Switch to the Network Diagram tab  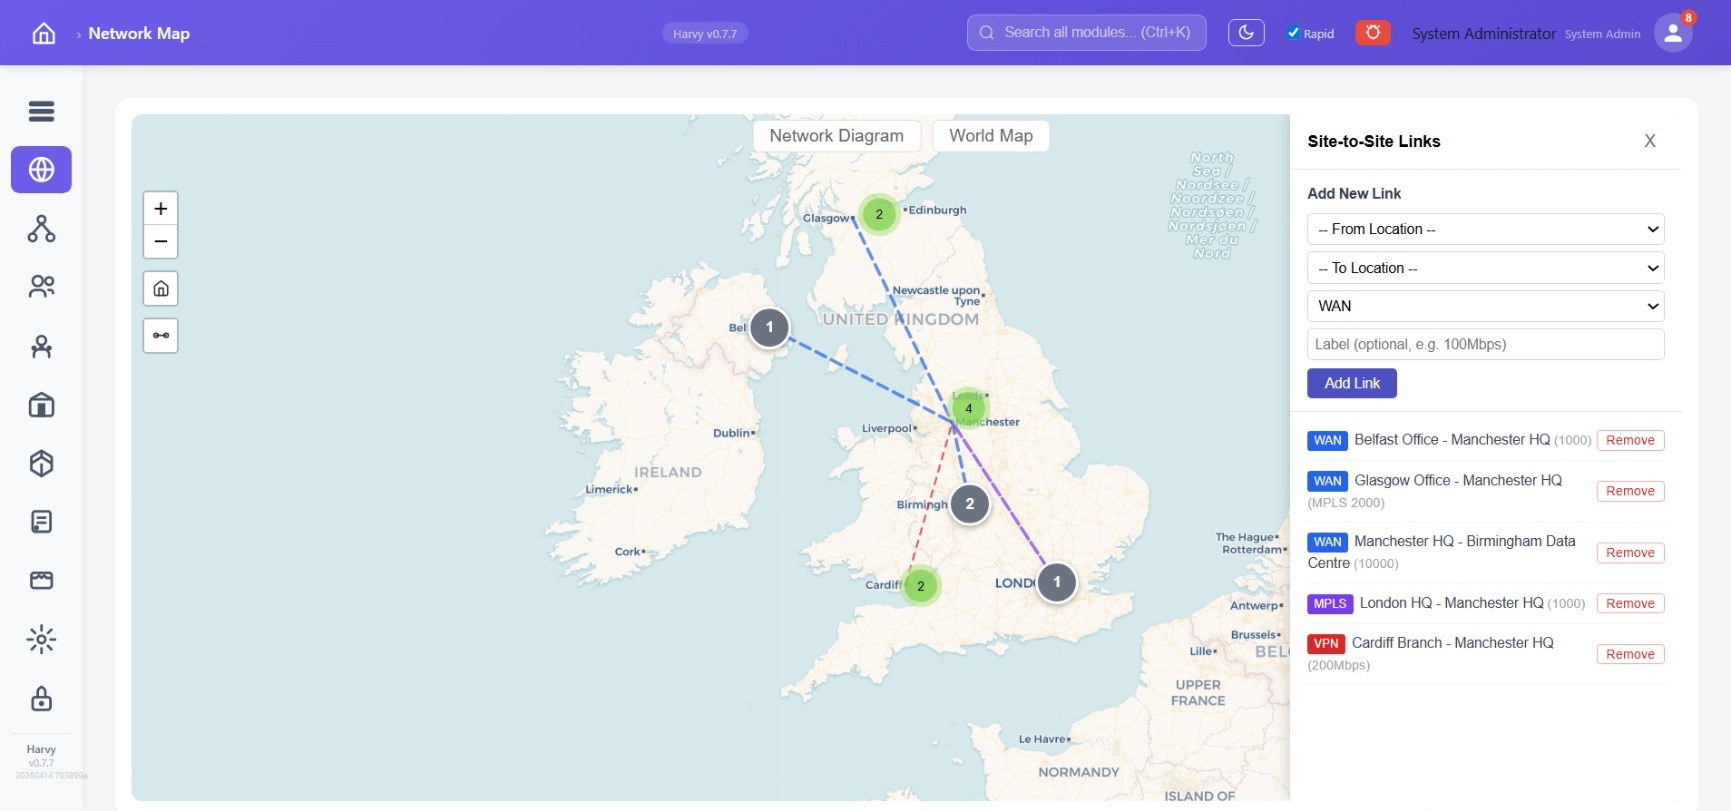pyautogui.click(x=836, y=136)
